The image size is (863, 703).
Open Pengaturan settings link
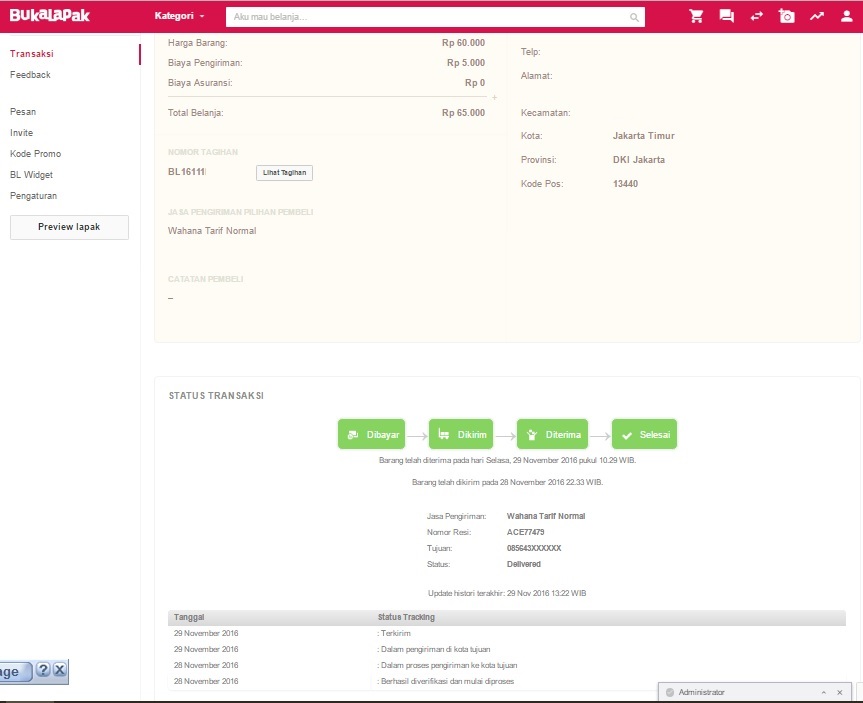[33, 196]
